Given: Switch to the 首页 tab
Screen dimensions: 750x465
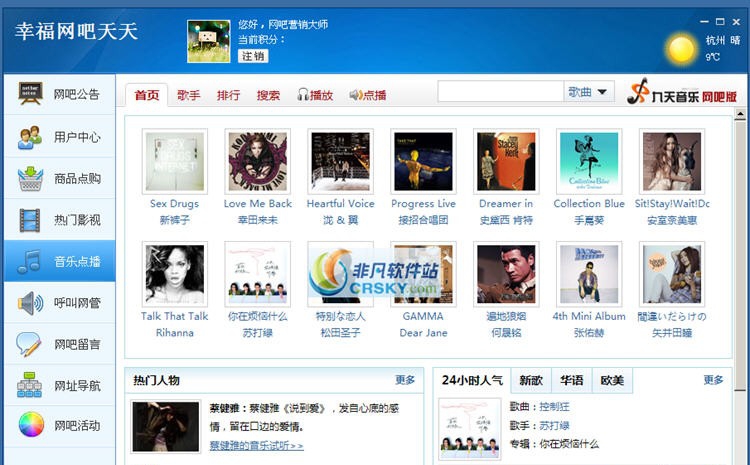Looking at the screenshot, I should (x=147, y=95).
